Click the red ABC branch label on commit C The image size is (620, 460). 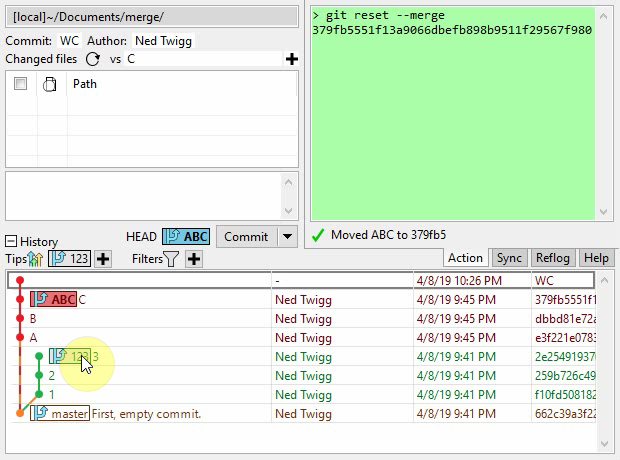(x=54, y=299)
